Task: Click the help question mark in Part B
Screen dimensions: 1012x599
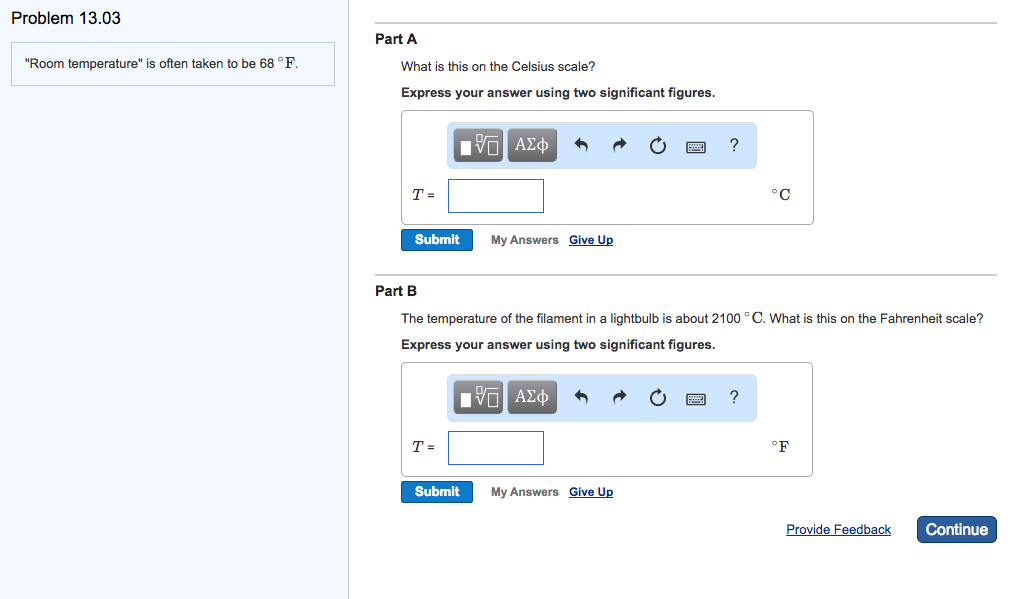Action: click(x=733, y=397)
